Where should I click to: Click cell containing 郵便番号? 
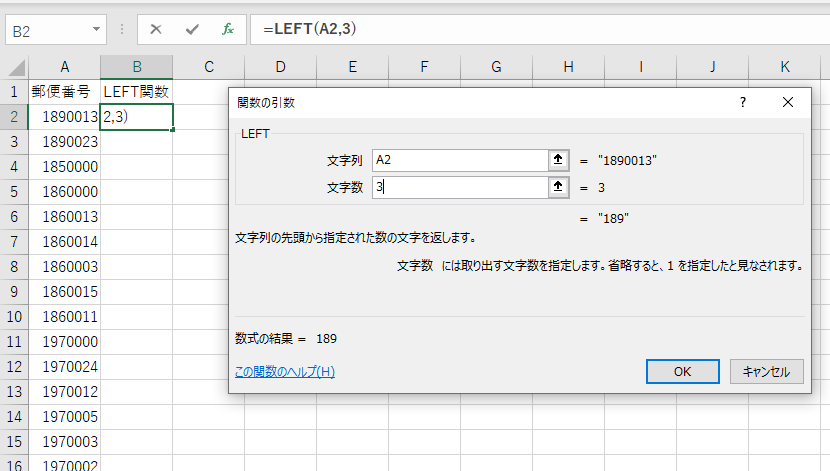[65, 92]
